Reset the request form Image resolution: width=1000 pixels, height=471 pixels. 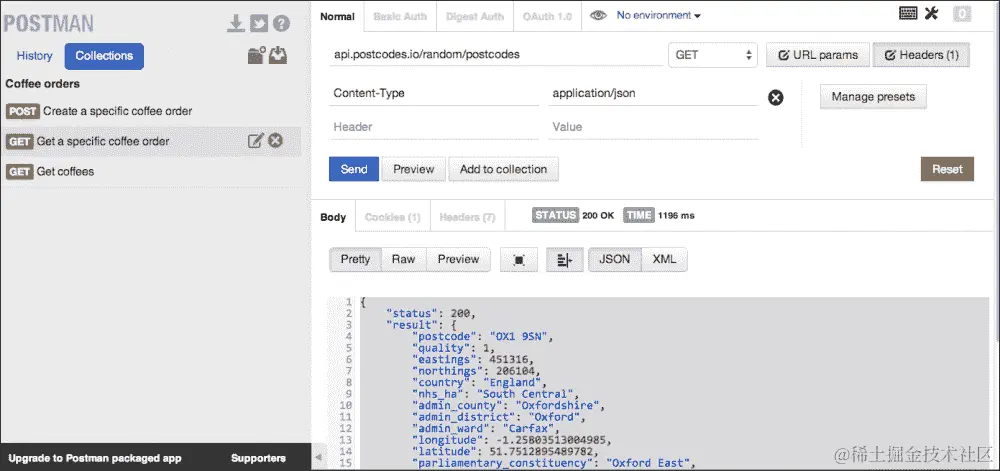[x=947, y=169]
